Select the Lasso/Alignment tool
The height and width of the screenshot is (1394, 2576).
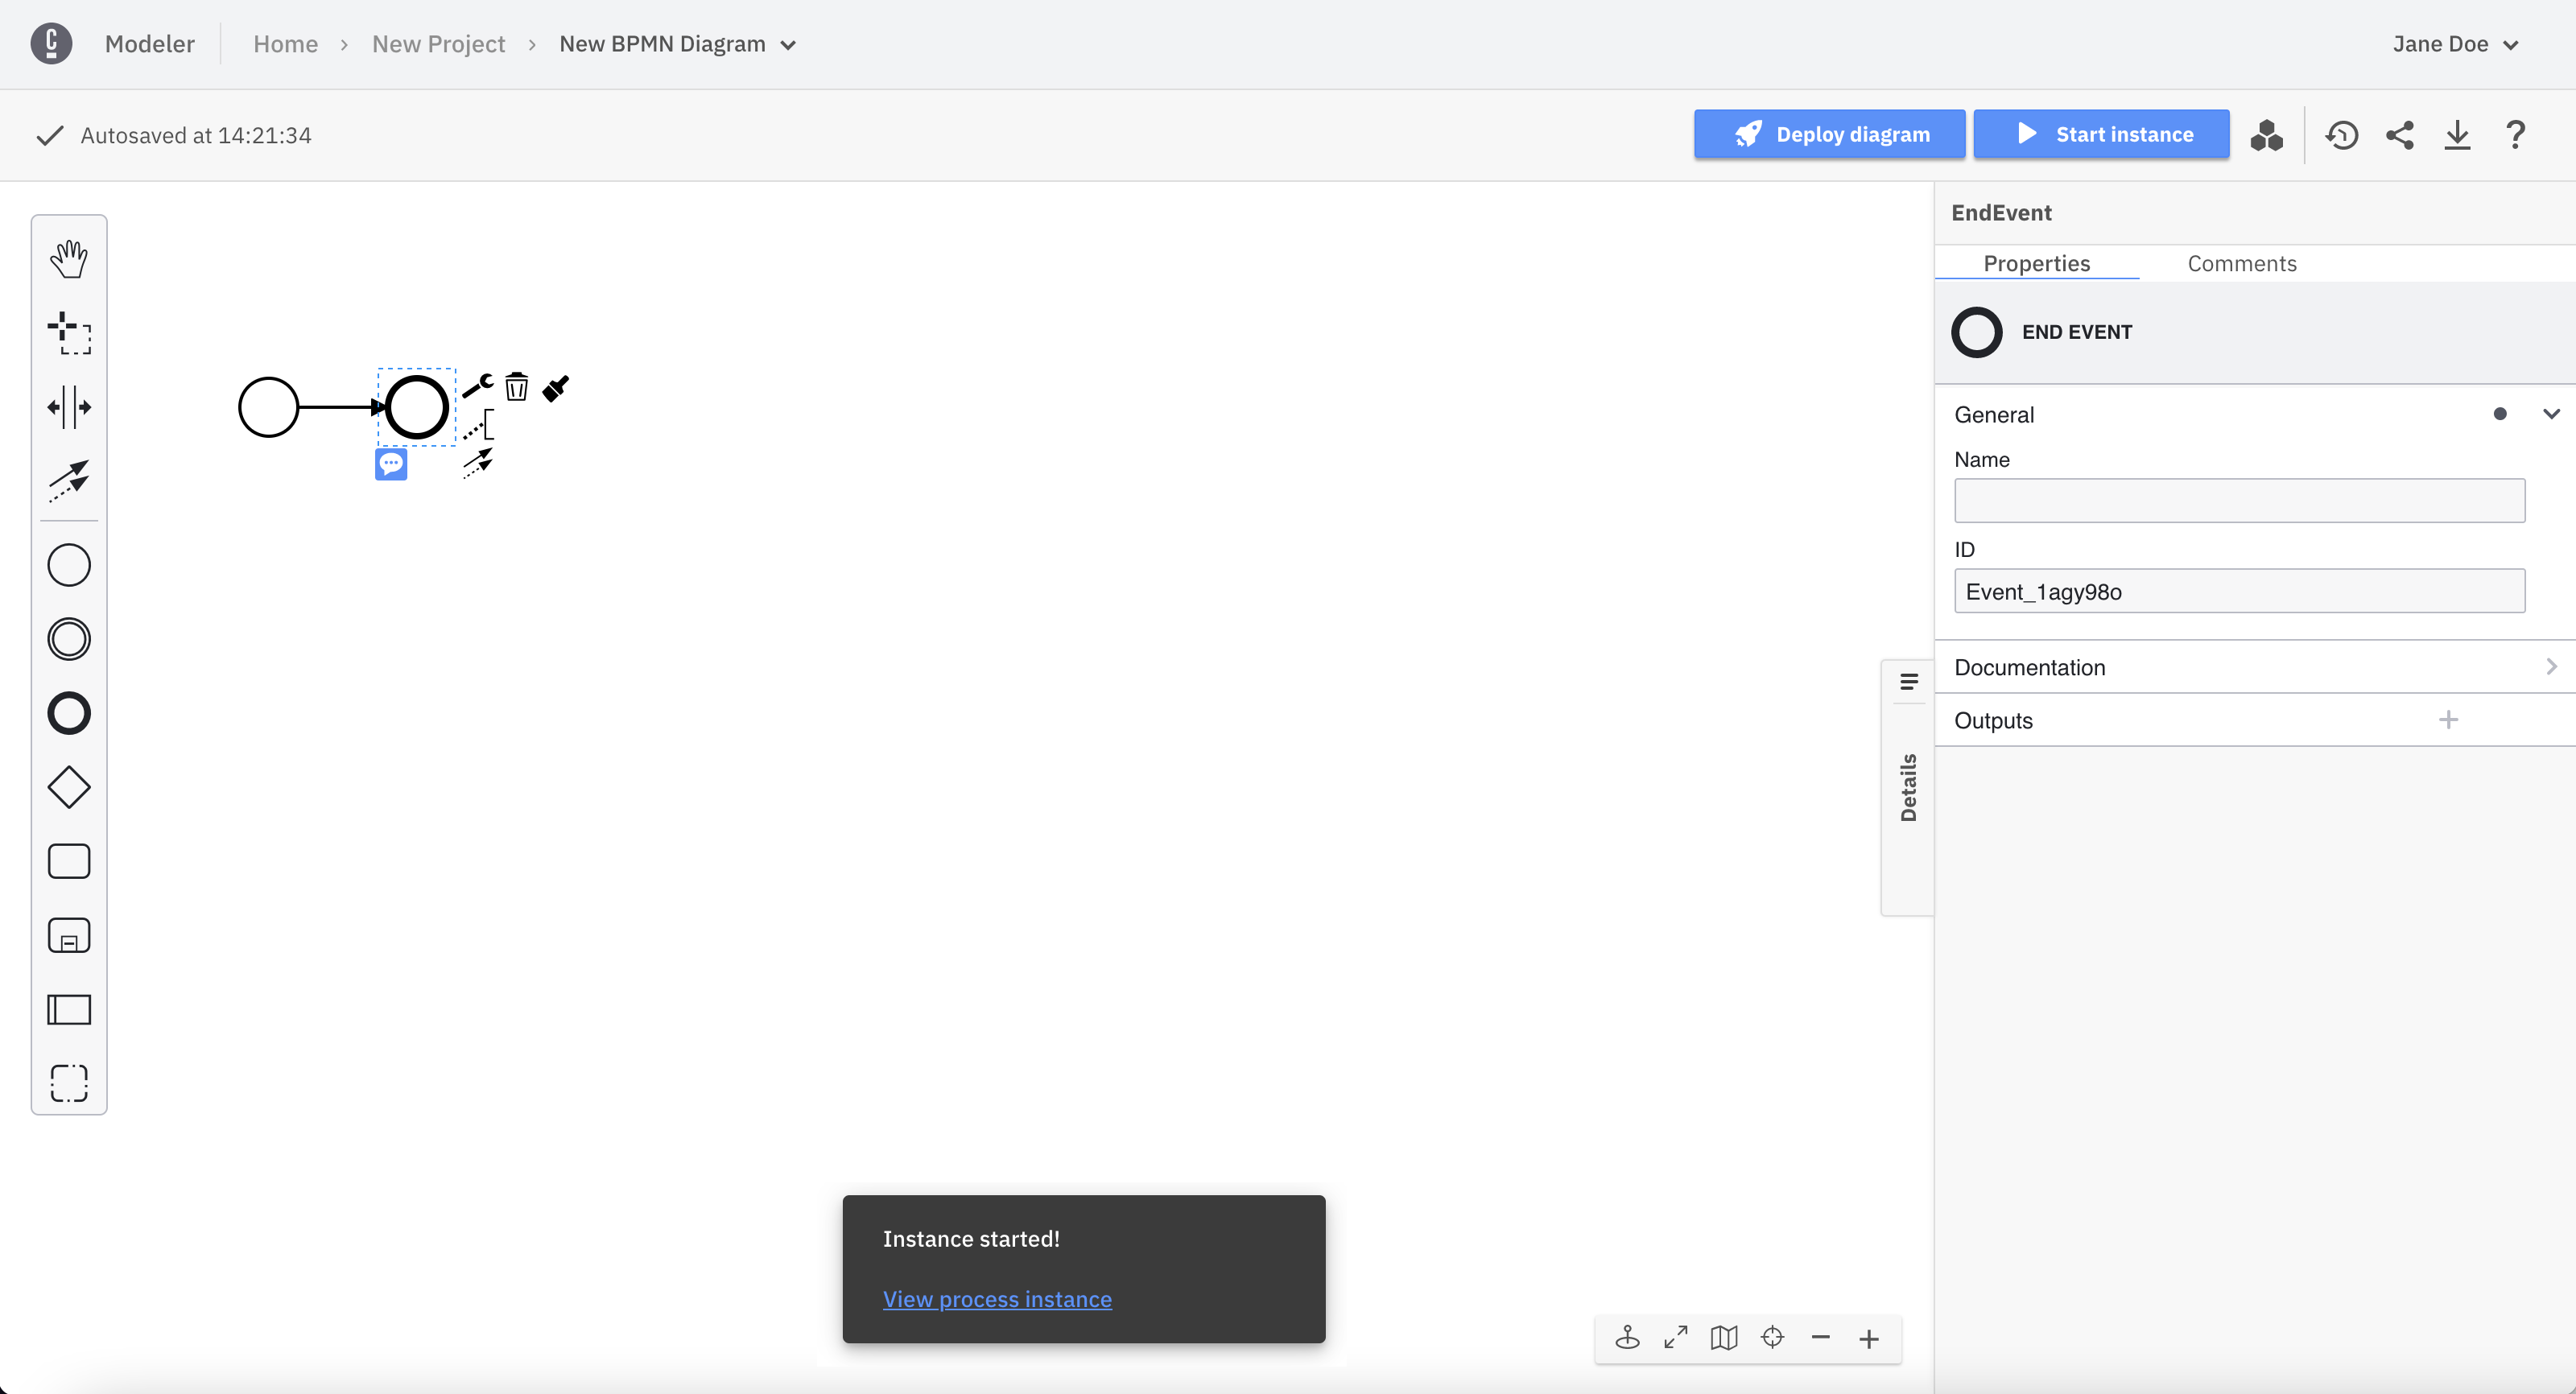68,332
